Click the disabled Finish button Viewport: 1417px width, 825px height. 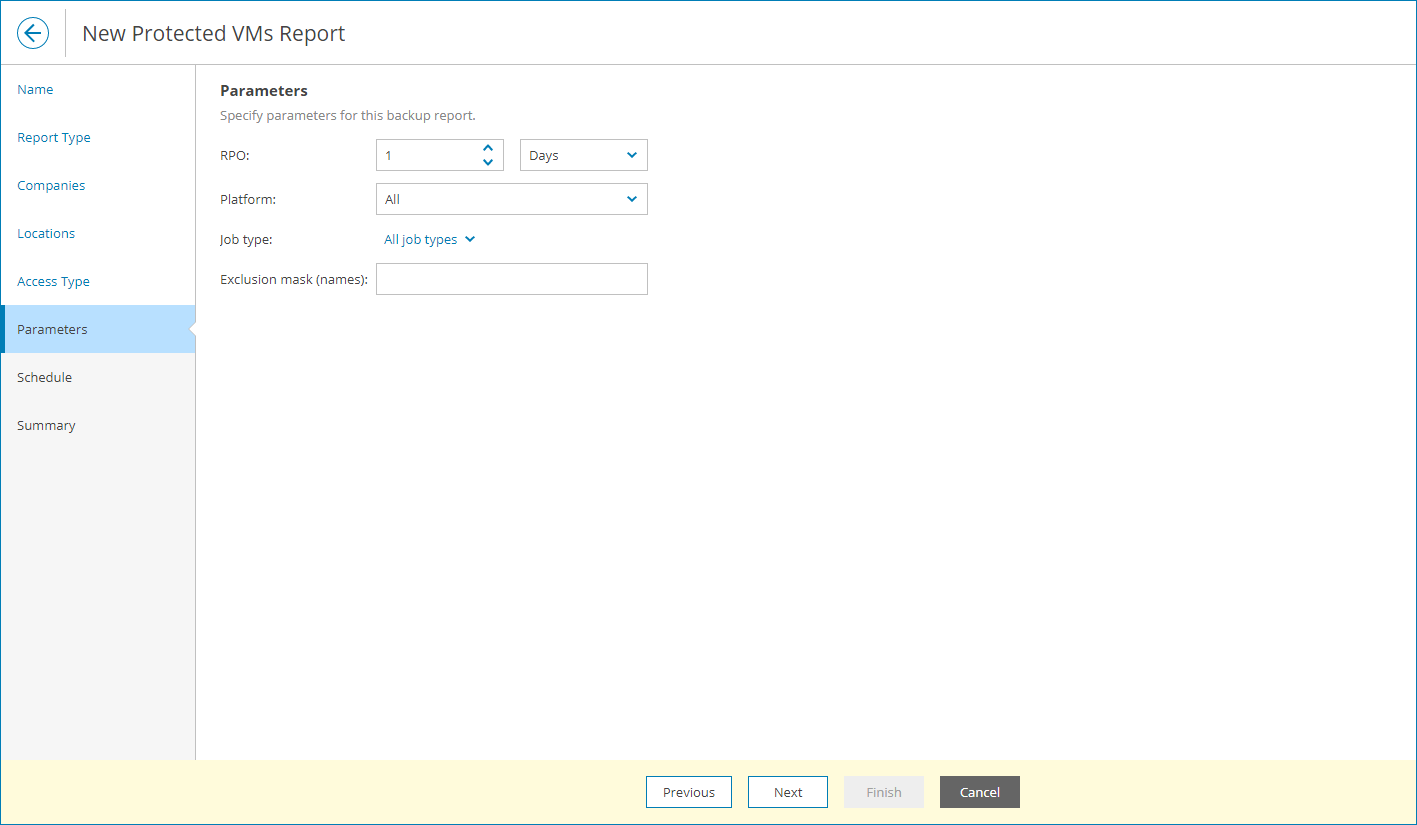[x=883, y=791]
